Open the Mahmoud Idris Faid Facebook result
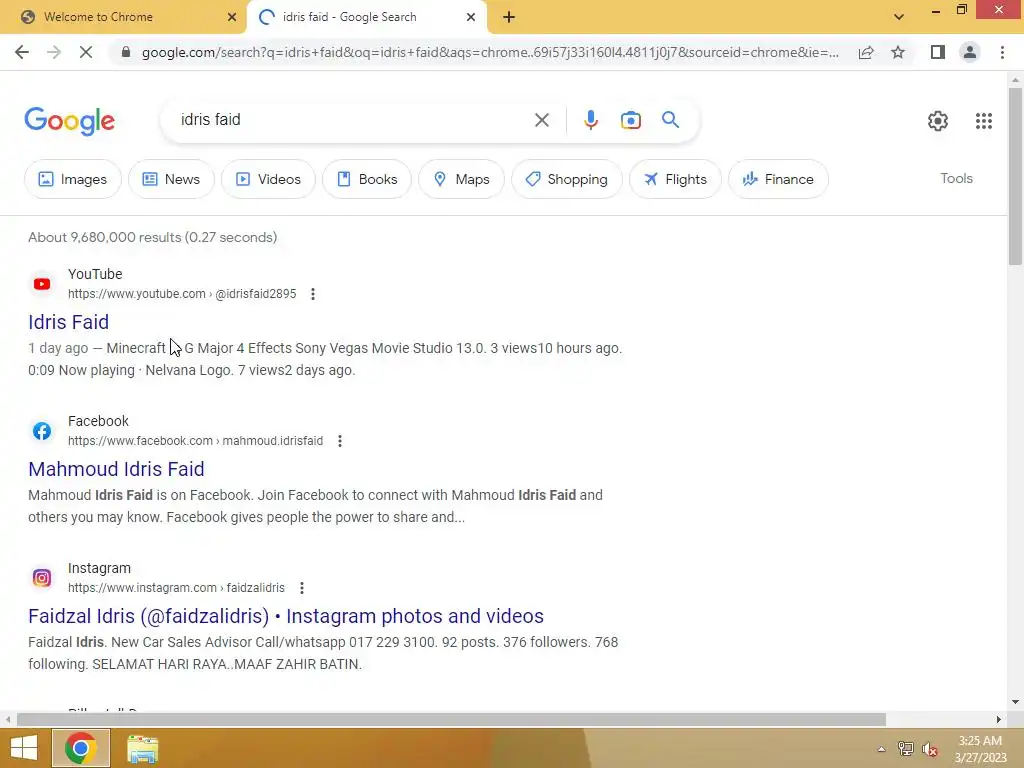Screen dimensions: 1024x768 (116, 469)
